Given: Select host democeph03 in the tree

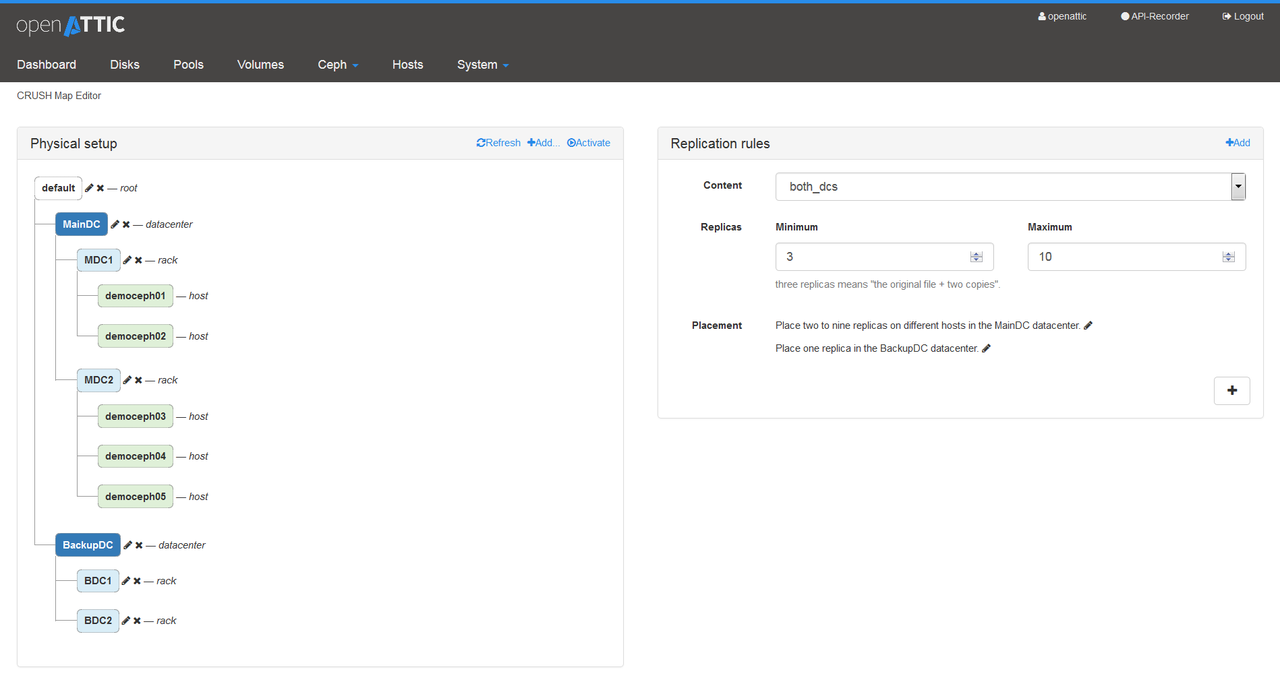Looking at the screenshot, I should 135,416.
